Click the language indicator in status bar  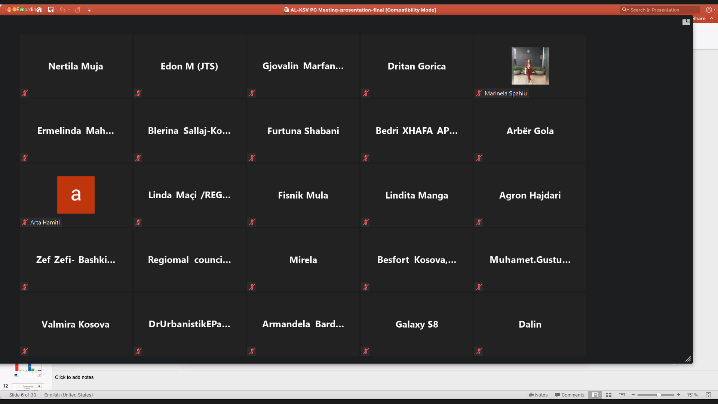pyautogui.click(x=69, y=395)
